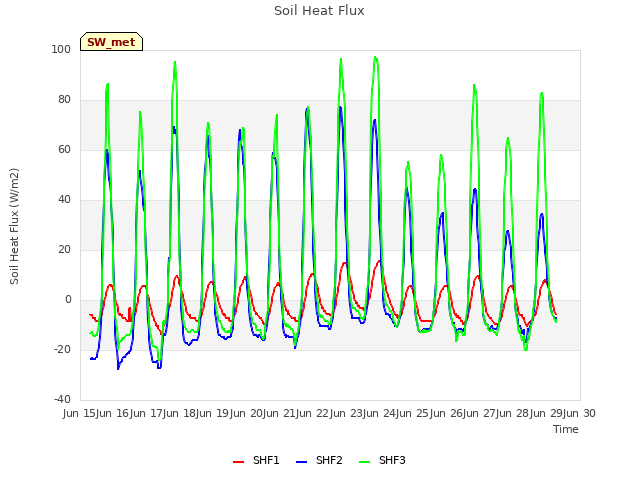Click the 20 y-axis tick label
The width and height of the screenshot is (640, 480).
click(x=64, y=249)
